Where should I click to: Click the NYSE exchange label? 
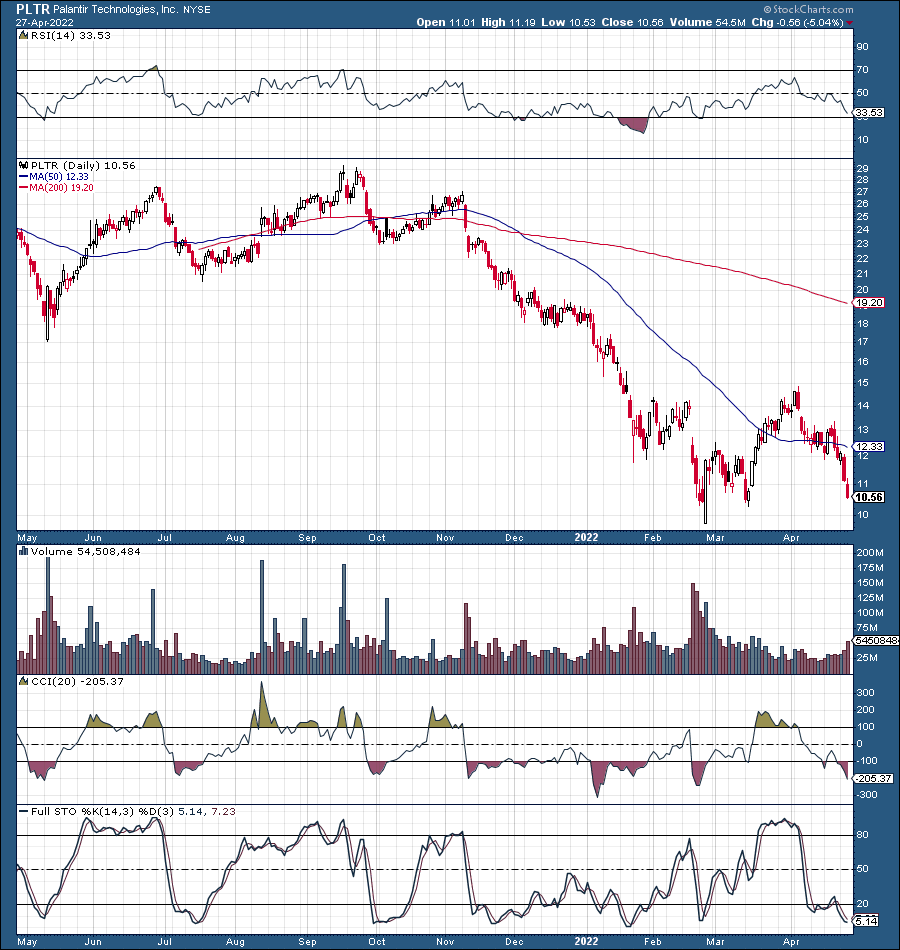point(197,10)
